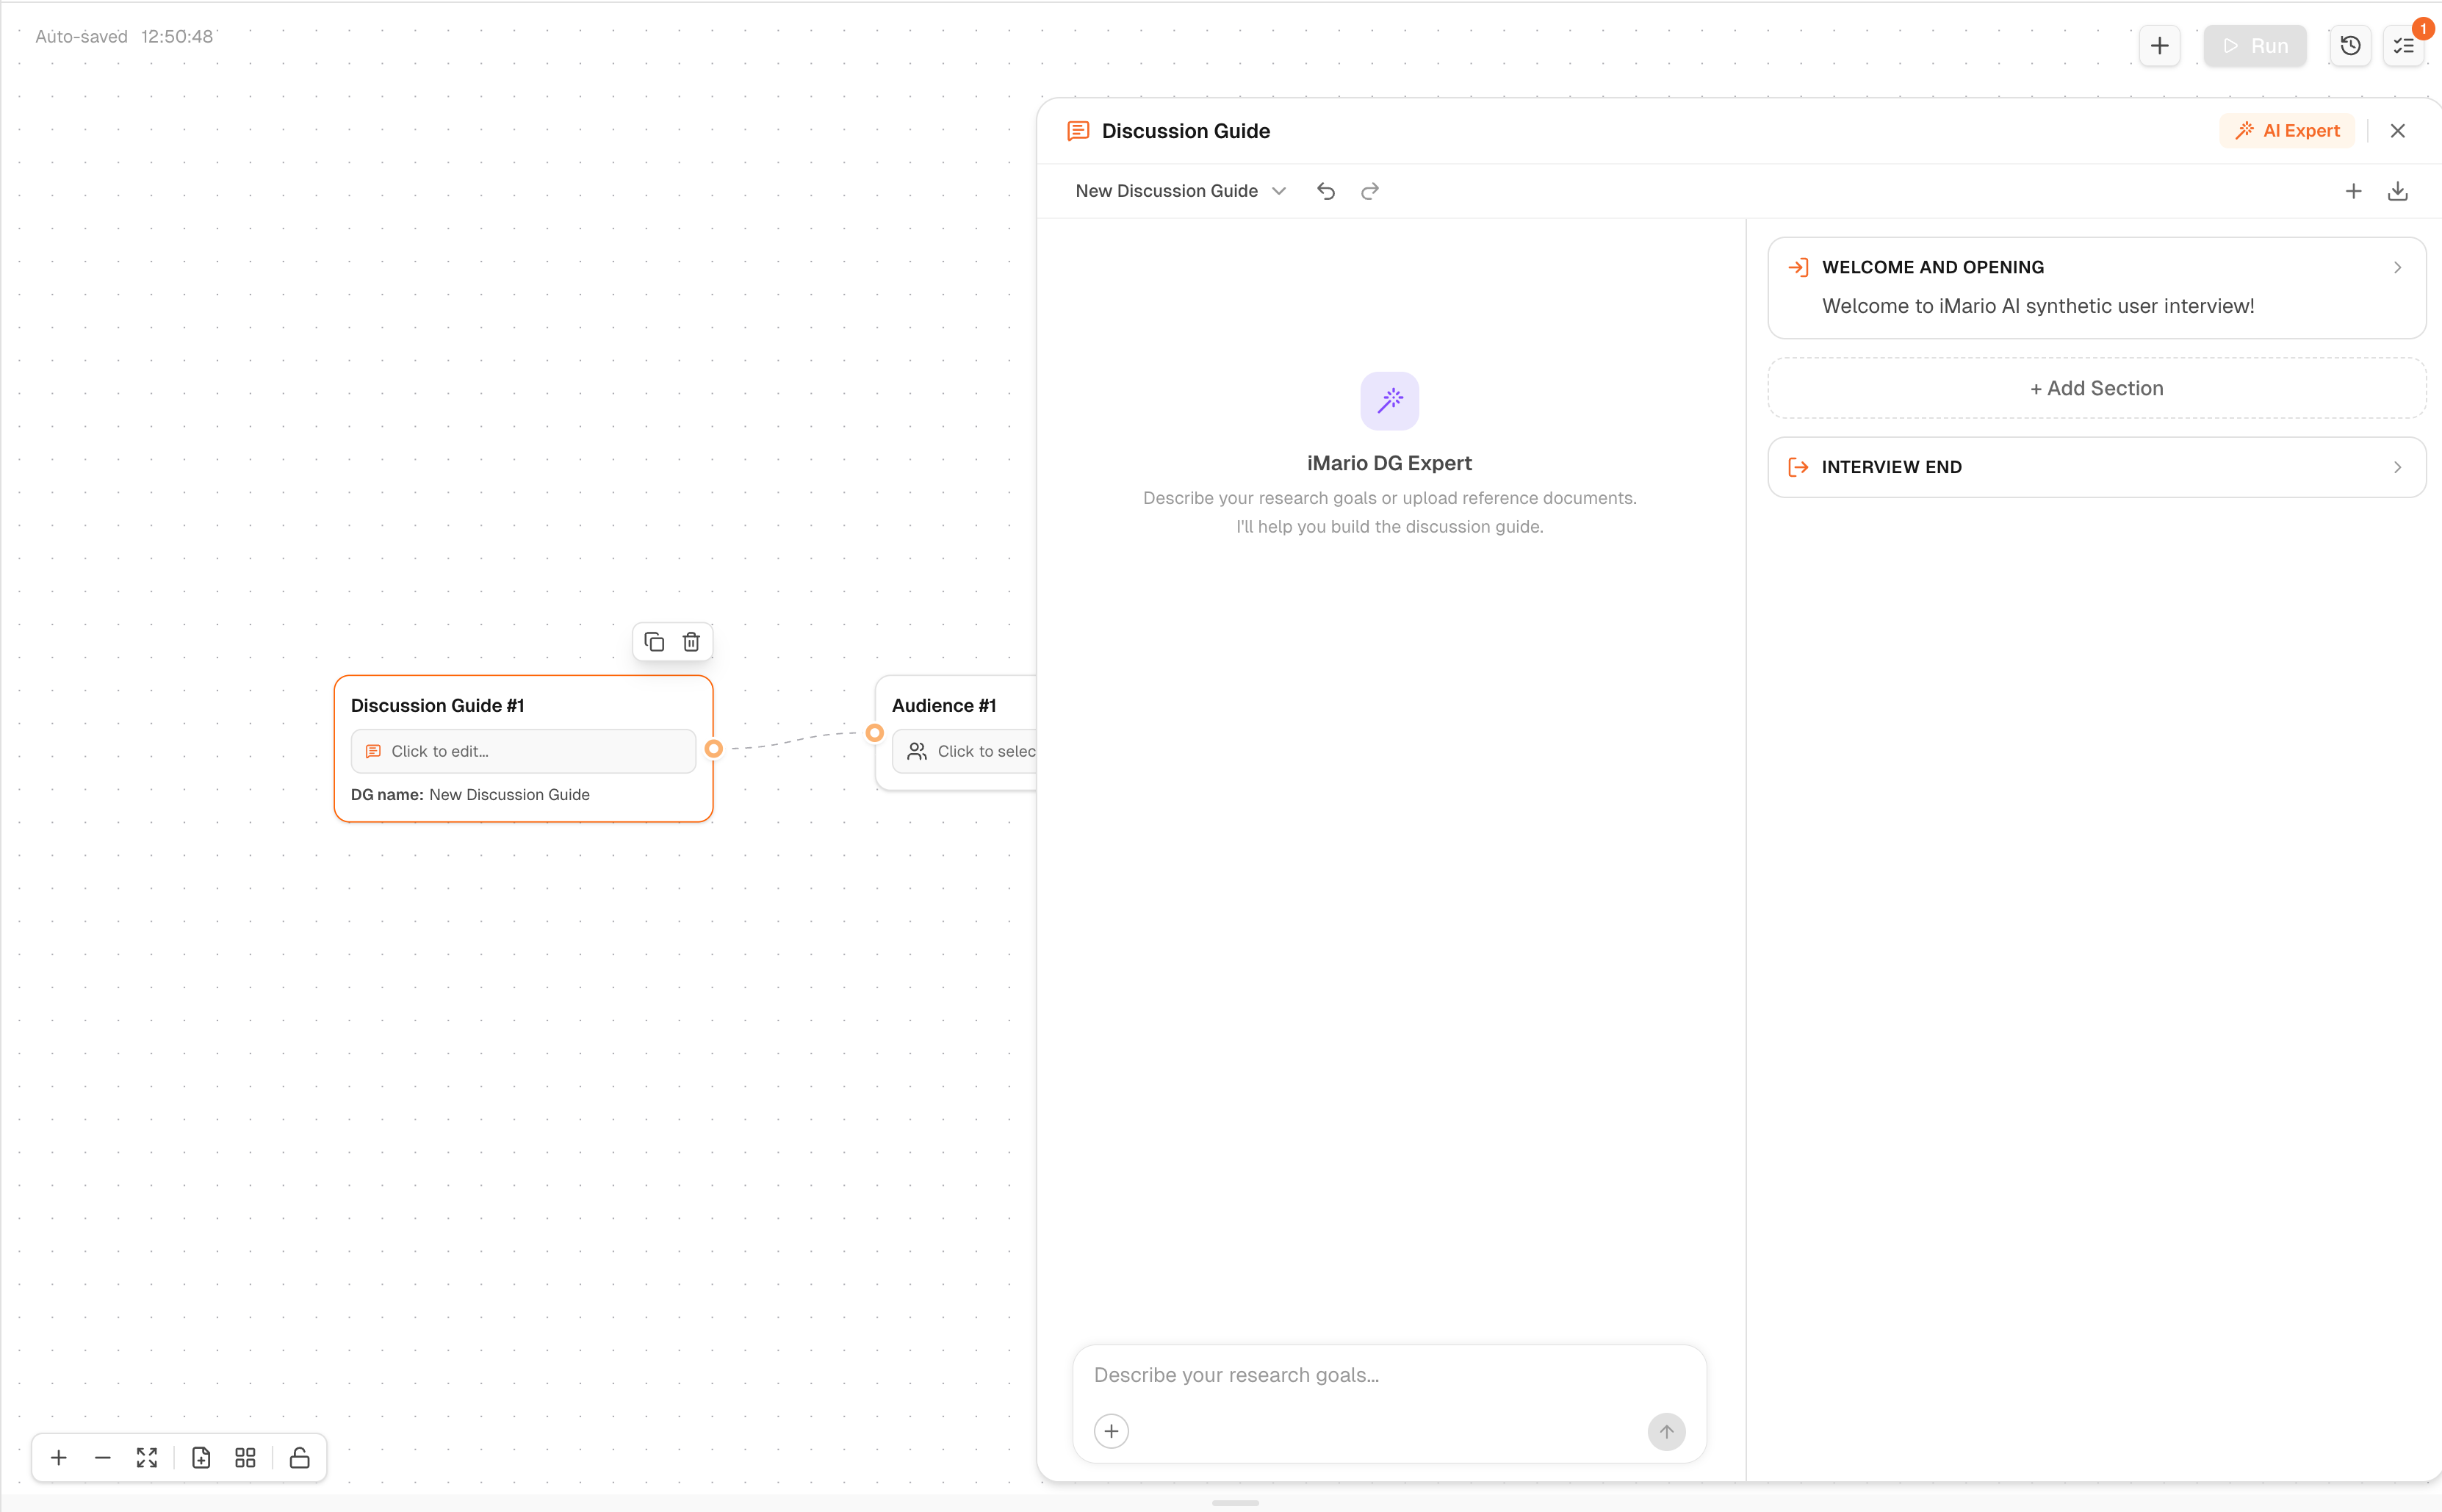Click the attach plus button in chat box
2442x1512 pixels.
[1111, 1431]
